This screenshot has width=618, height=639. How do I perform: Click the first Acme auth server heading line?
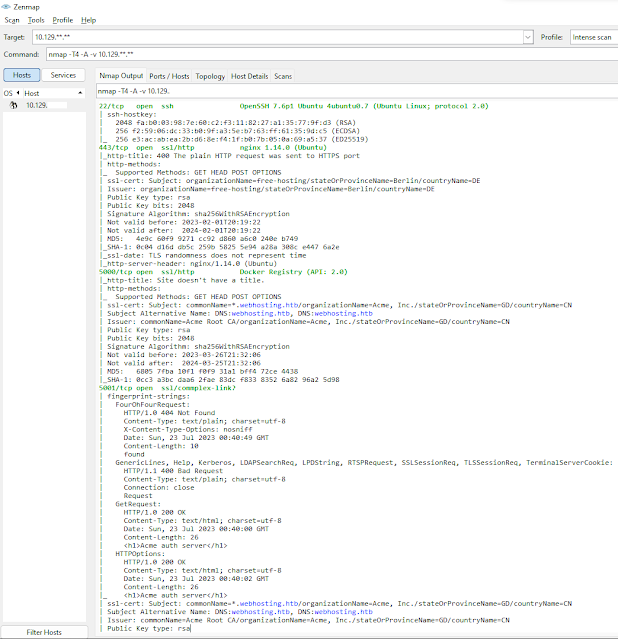[176, 545]
